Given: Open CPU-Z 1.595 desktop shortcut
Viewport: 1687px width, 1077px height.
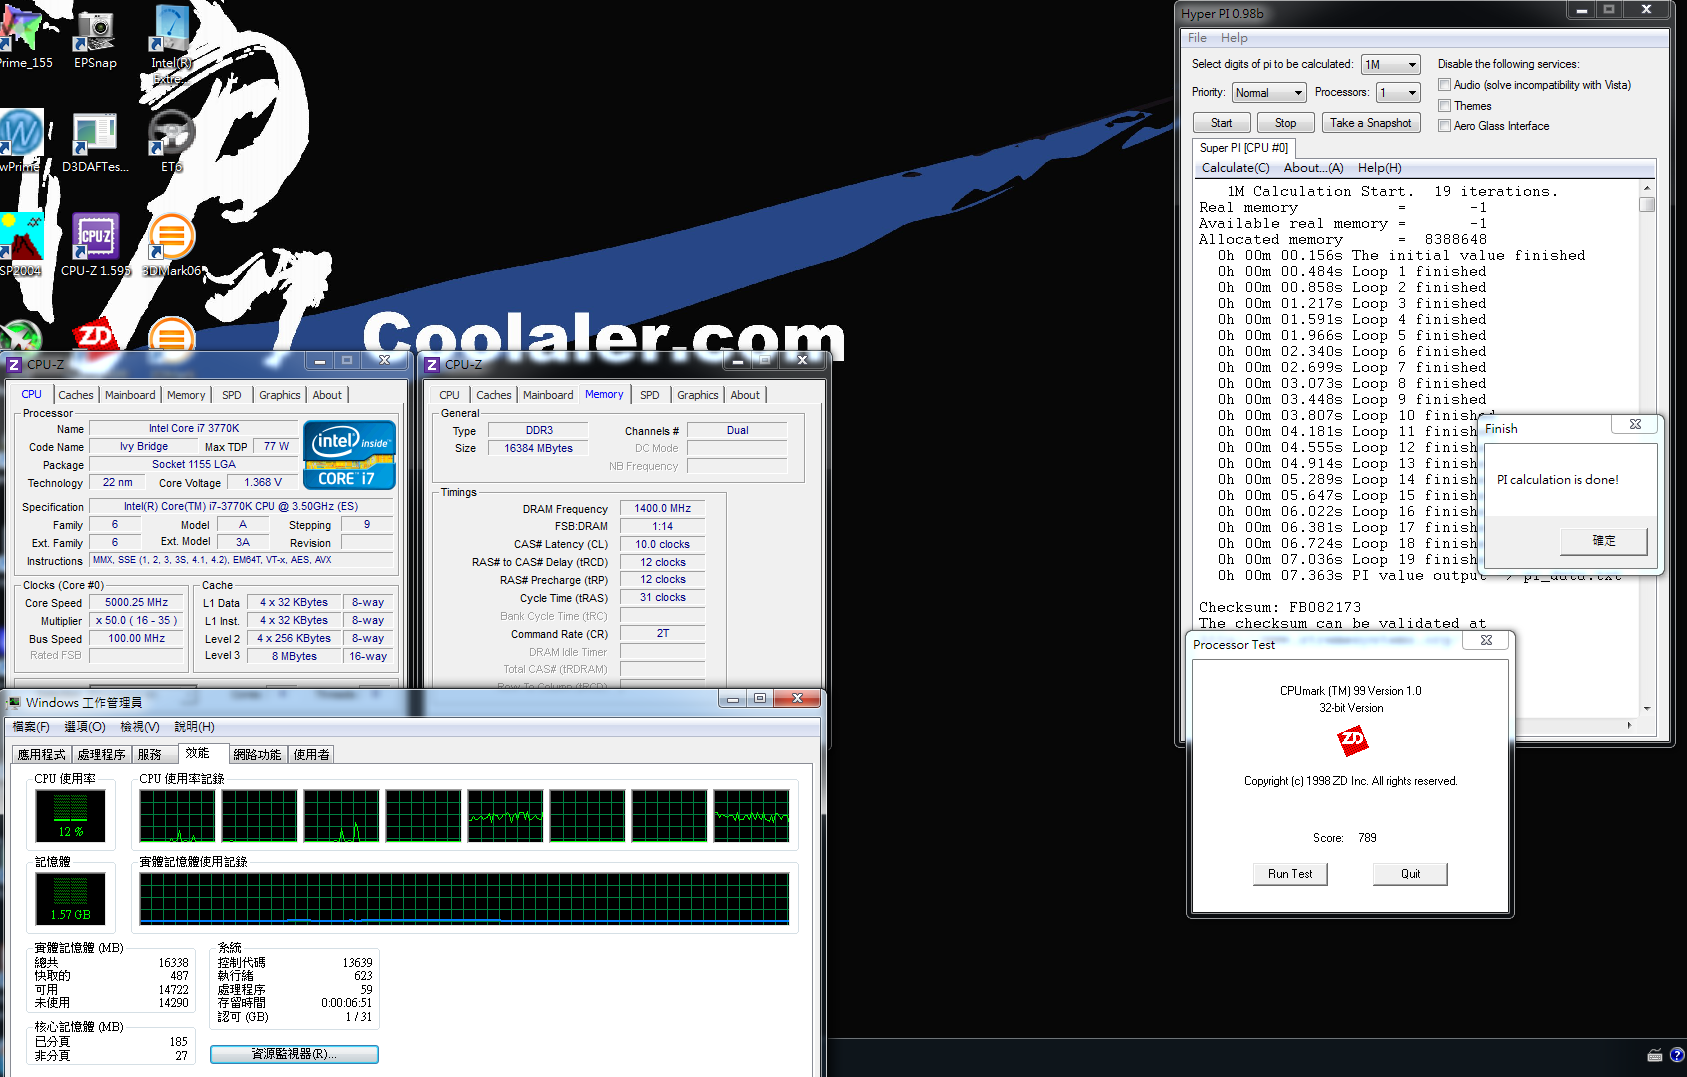Looking at the screenshot, I should pos(96,244).
